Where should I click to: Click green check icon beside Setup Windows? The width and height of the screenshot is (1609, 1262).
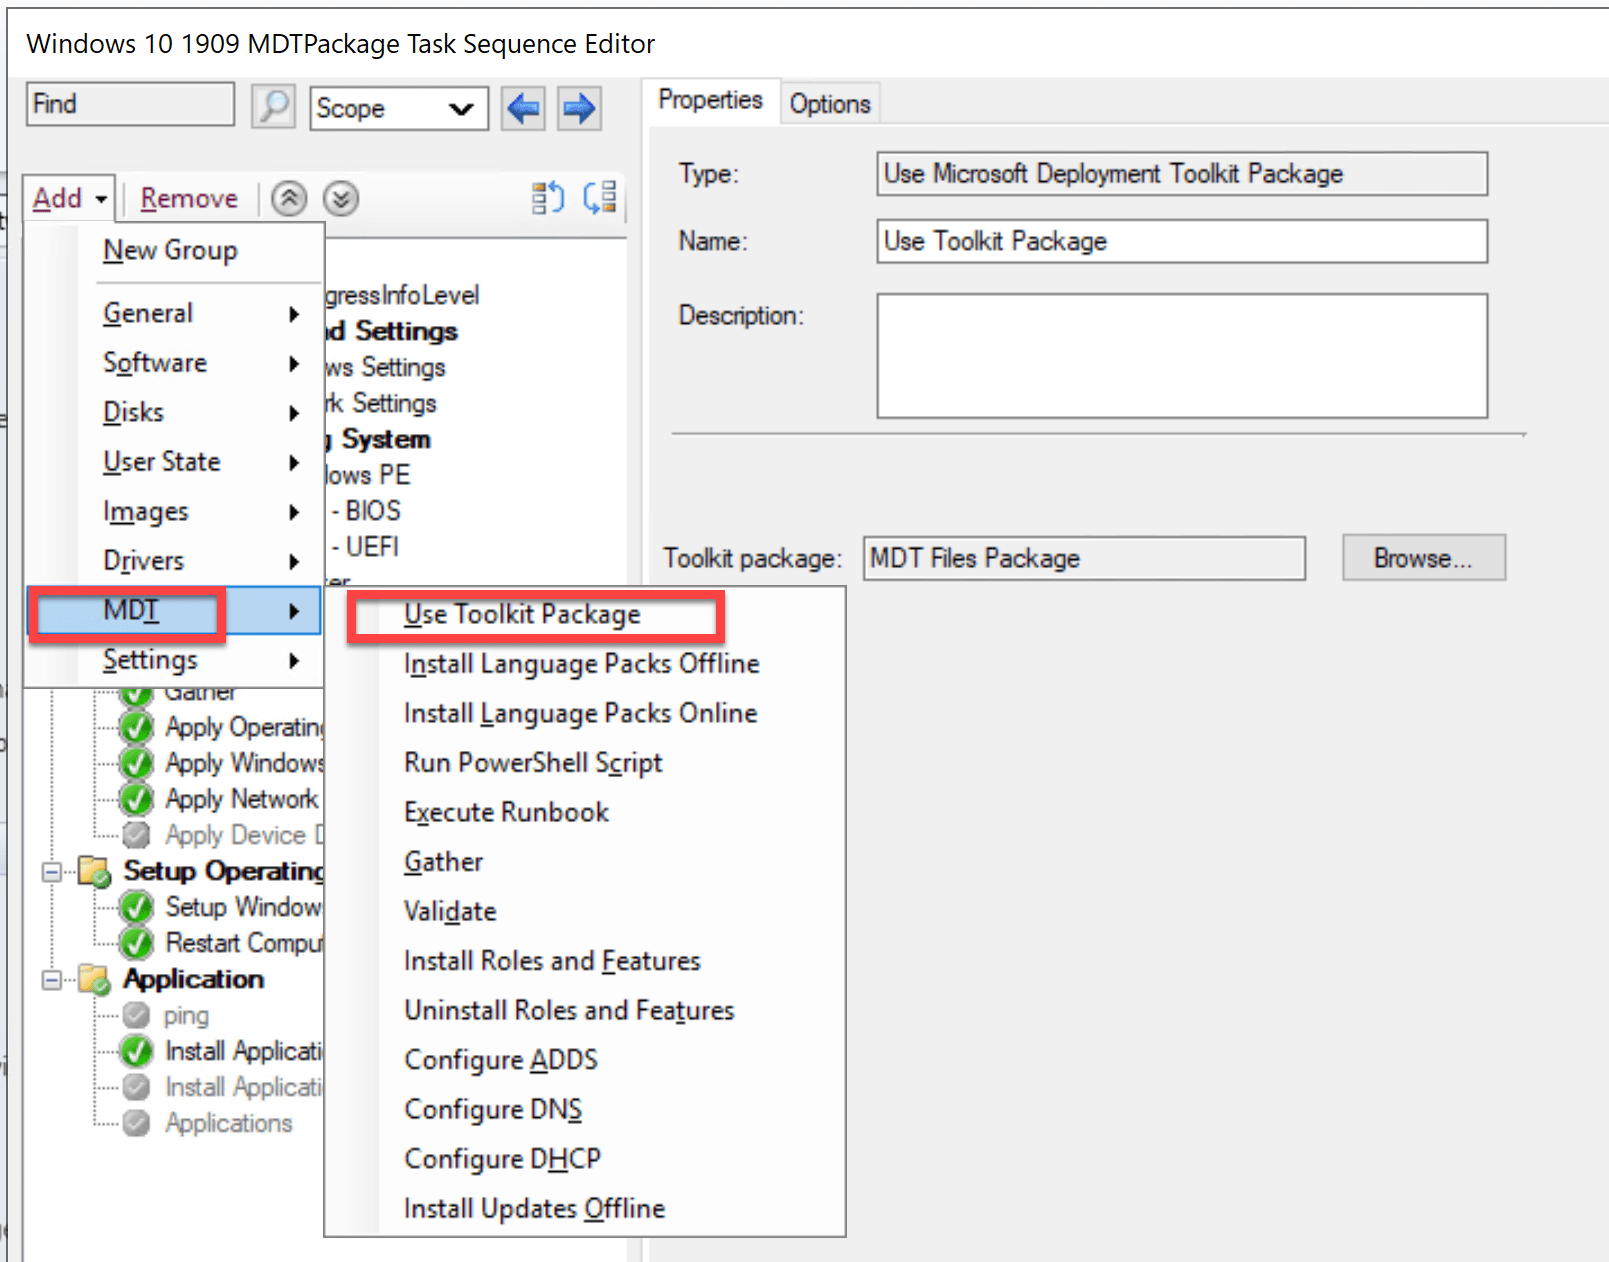pyautogui.click(x=136, y=907)
